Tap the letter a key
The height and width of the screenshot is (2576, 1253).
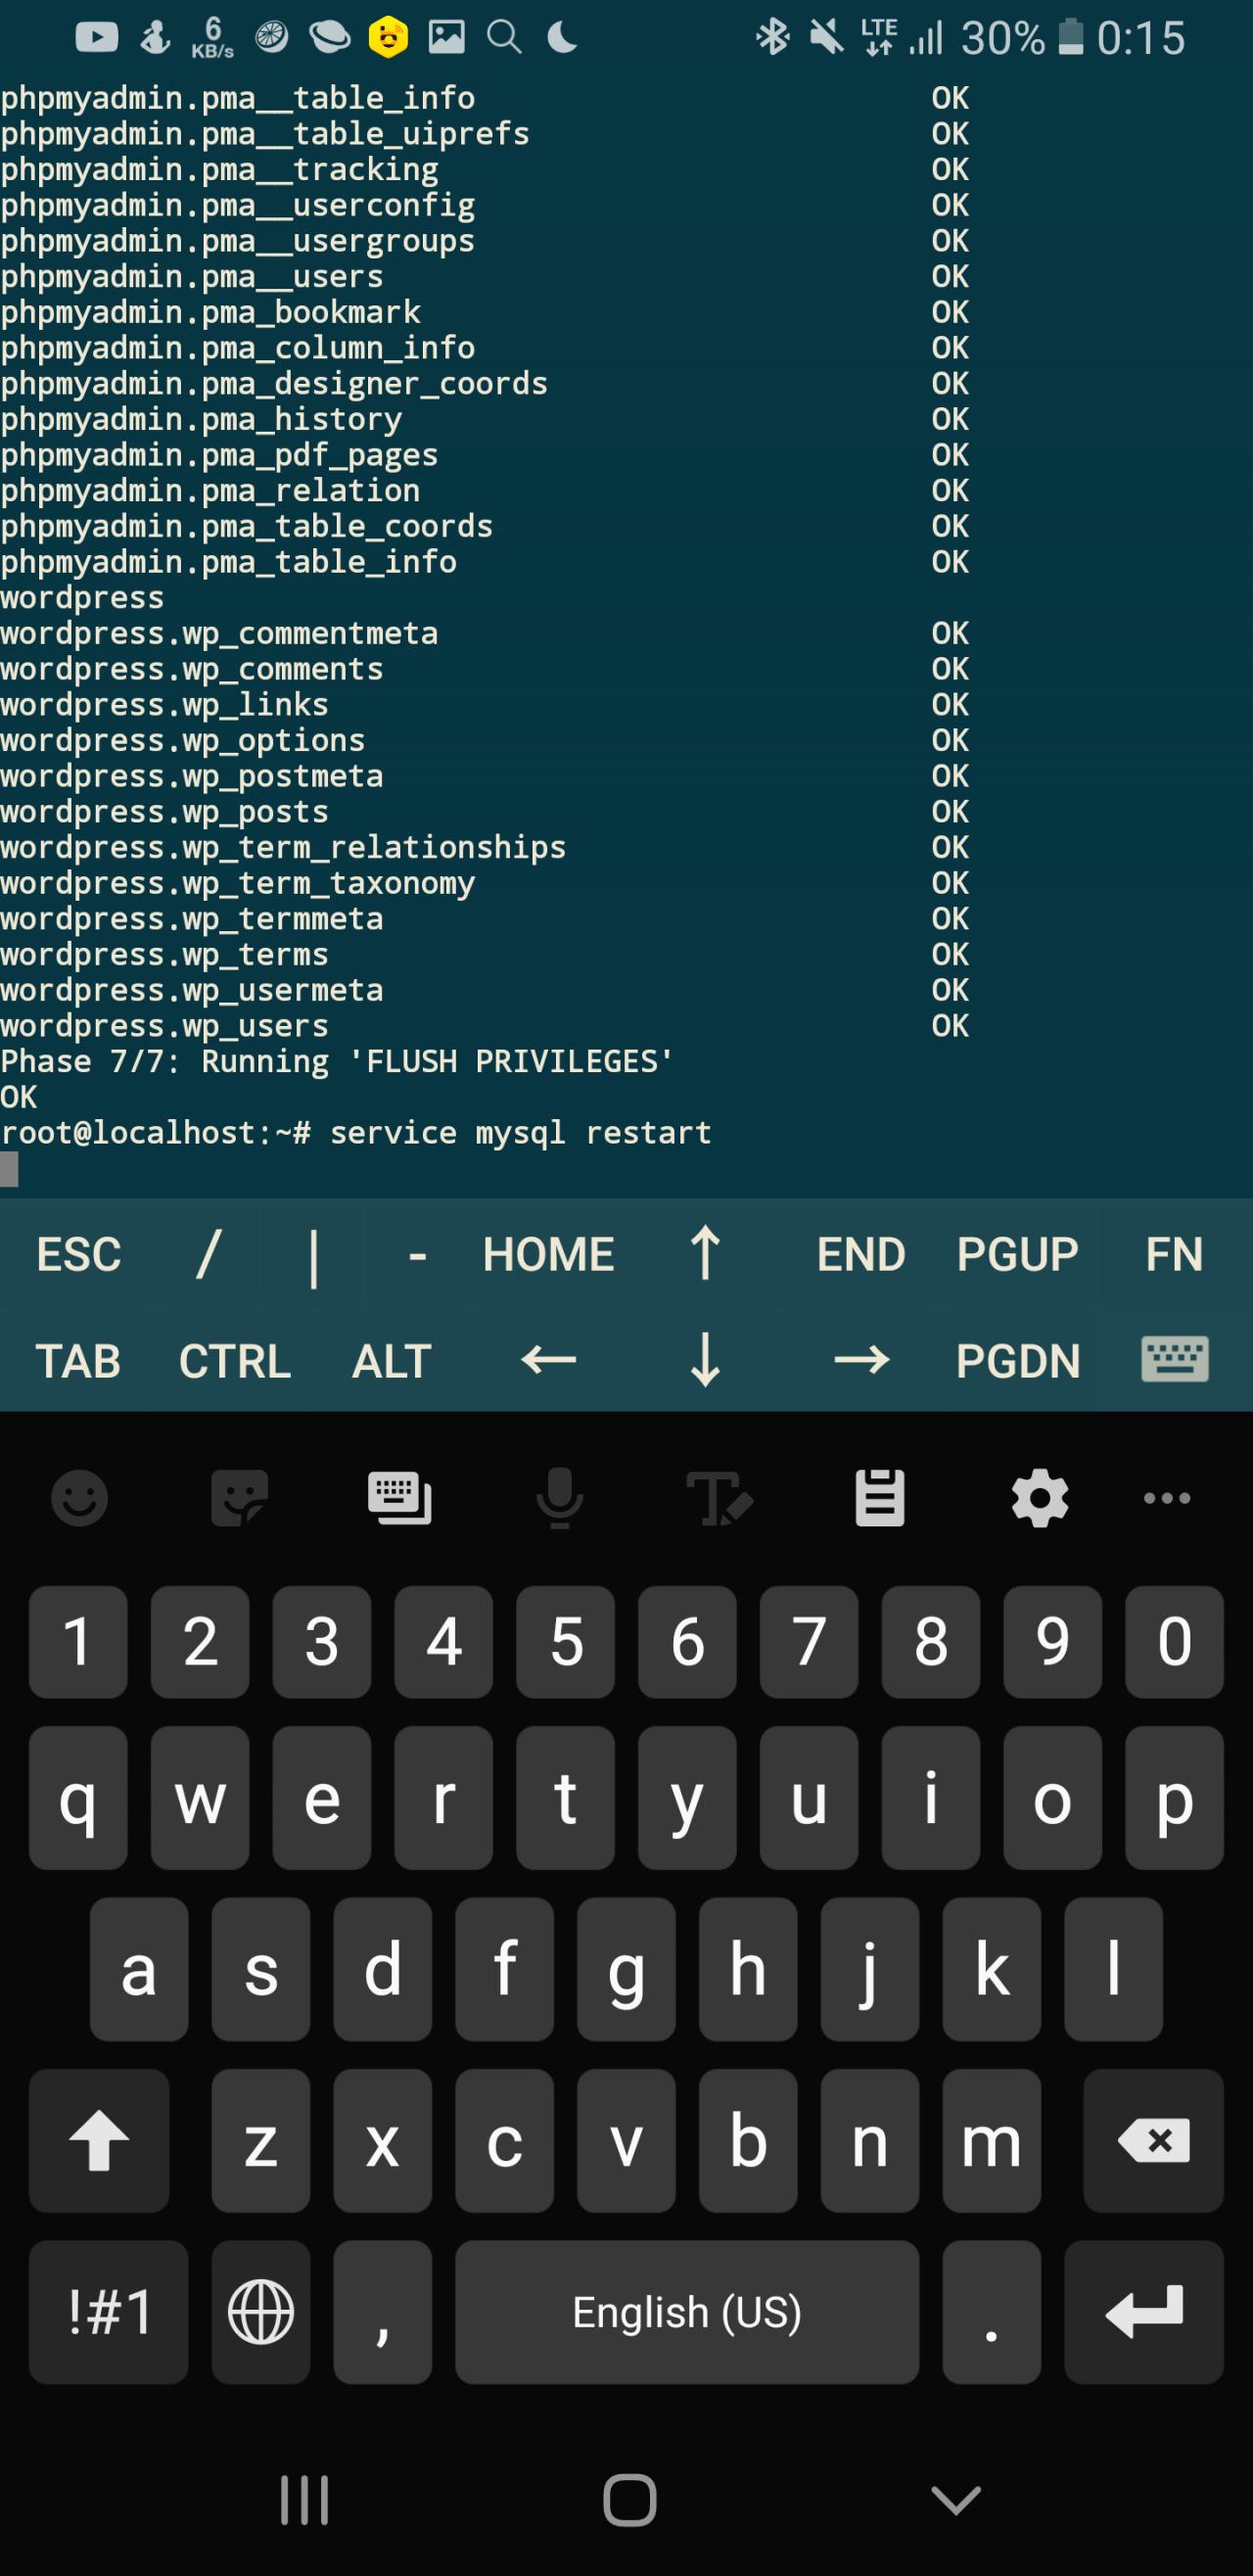click(x=139, y=1969)
